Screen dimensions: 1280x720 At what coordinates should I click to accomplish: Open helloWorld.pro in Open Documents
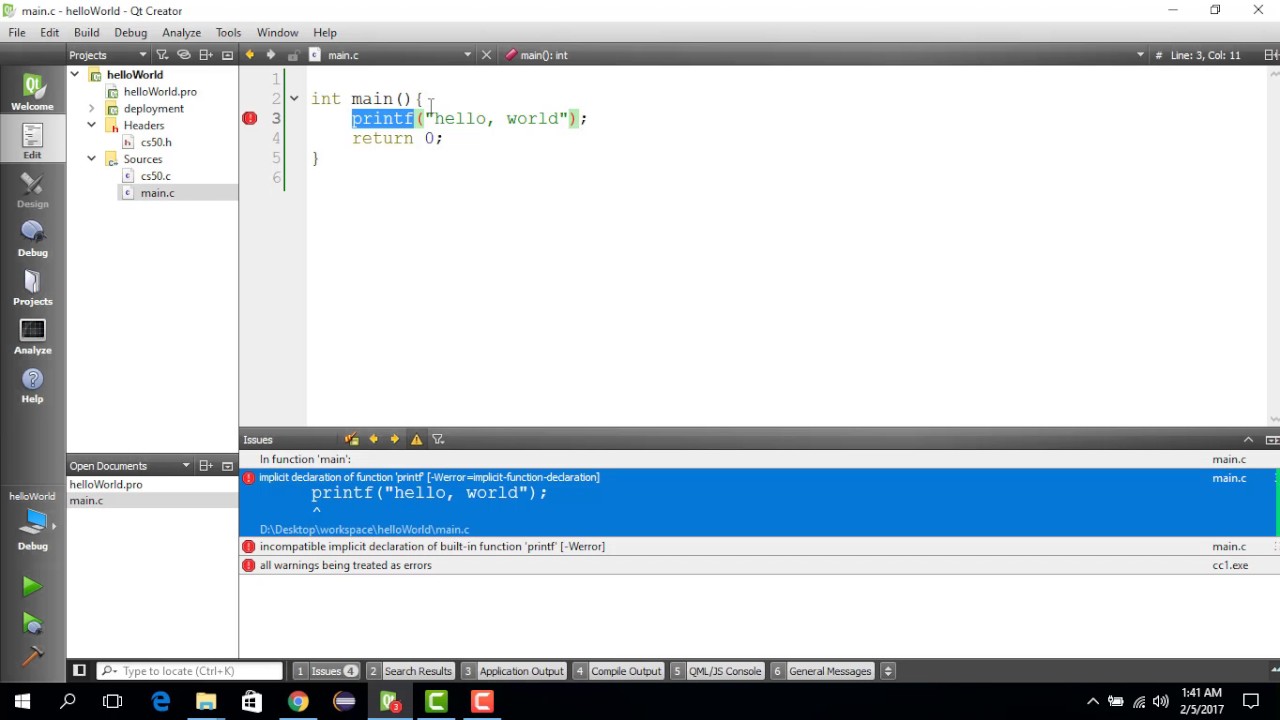(106, 484)
